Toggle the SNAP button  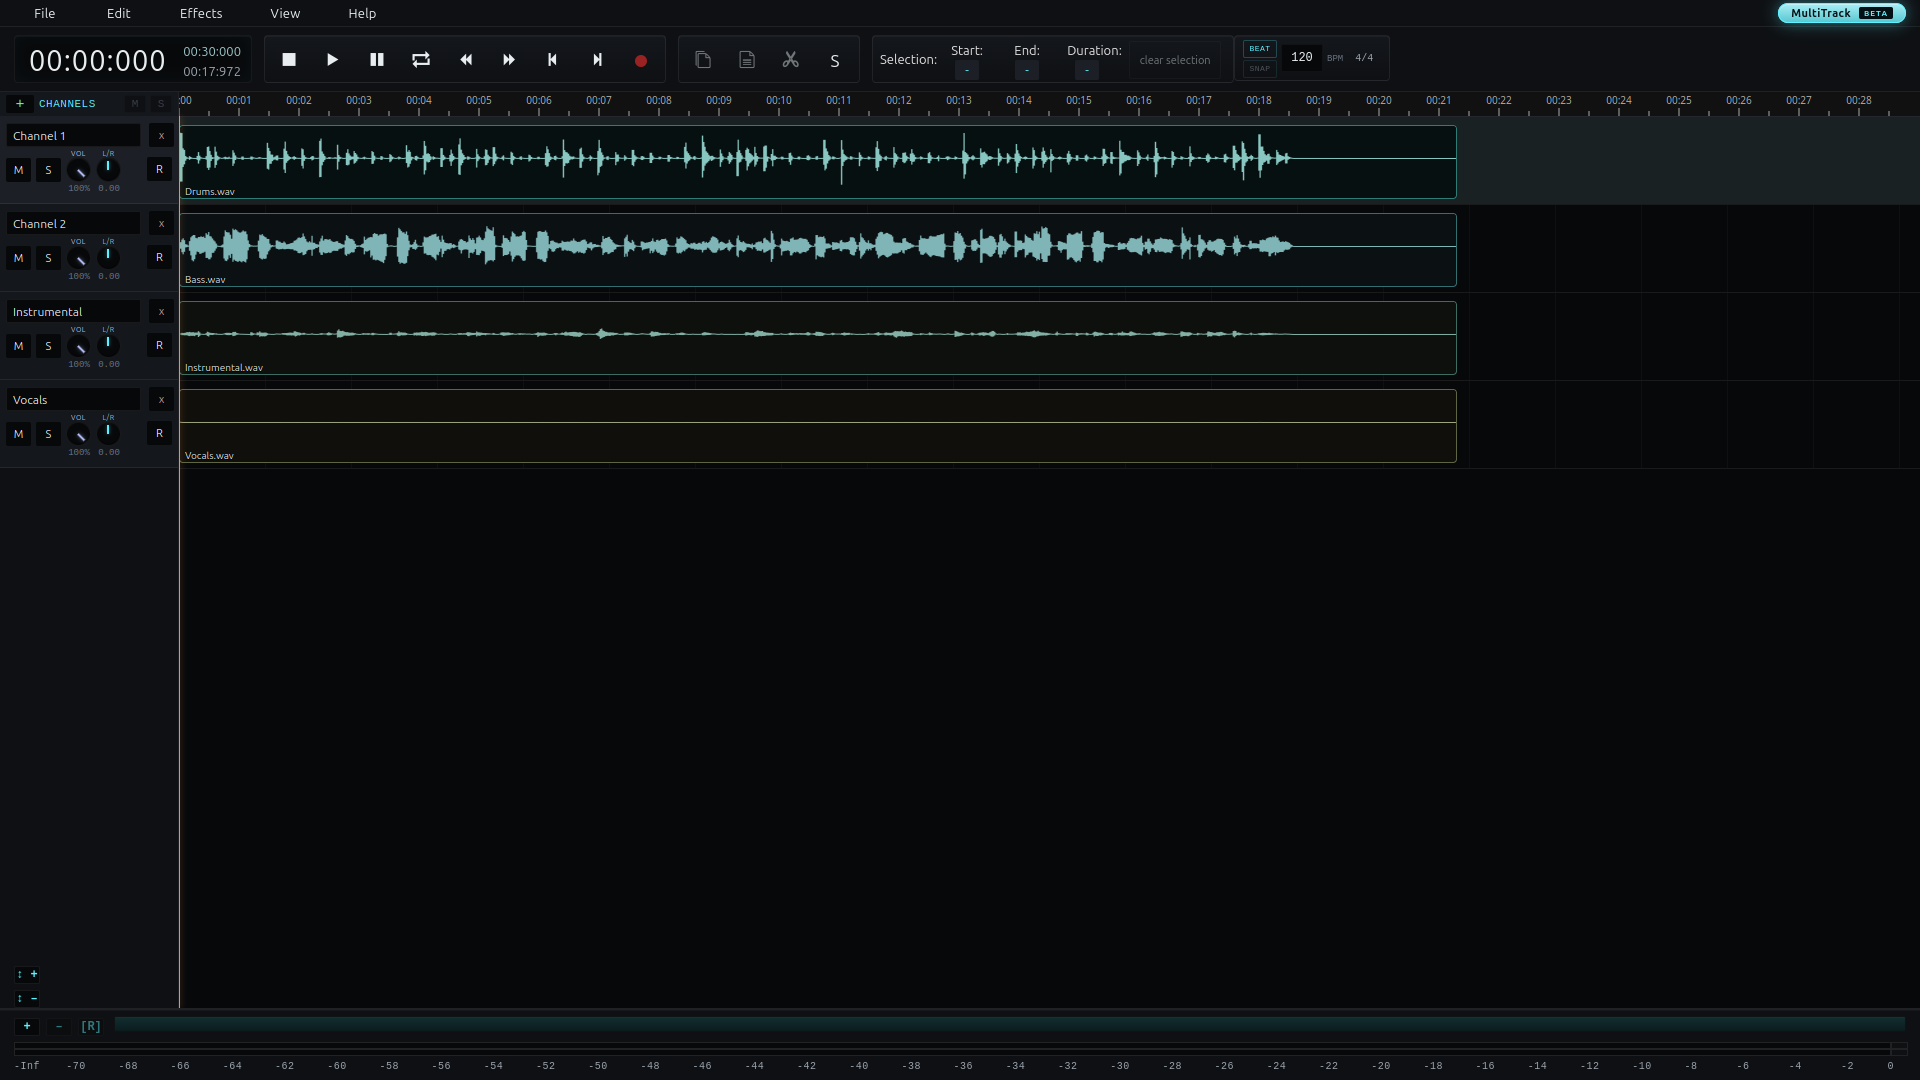coord(1259,69)
